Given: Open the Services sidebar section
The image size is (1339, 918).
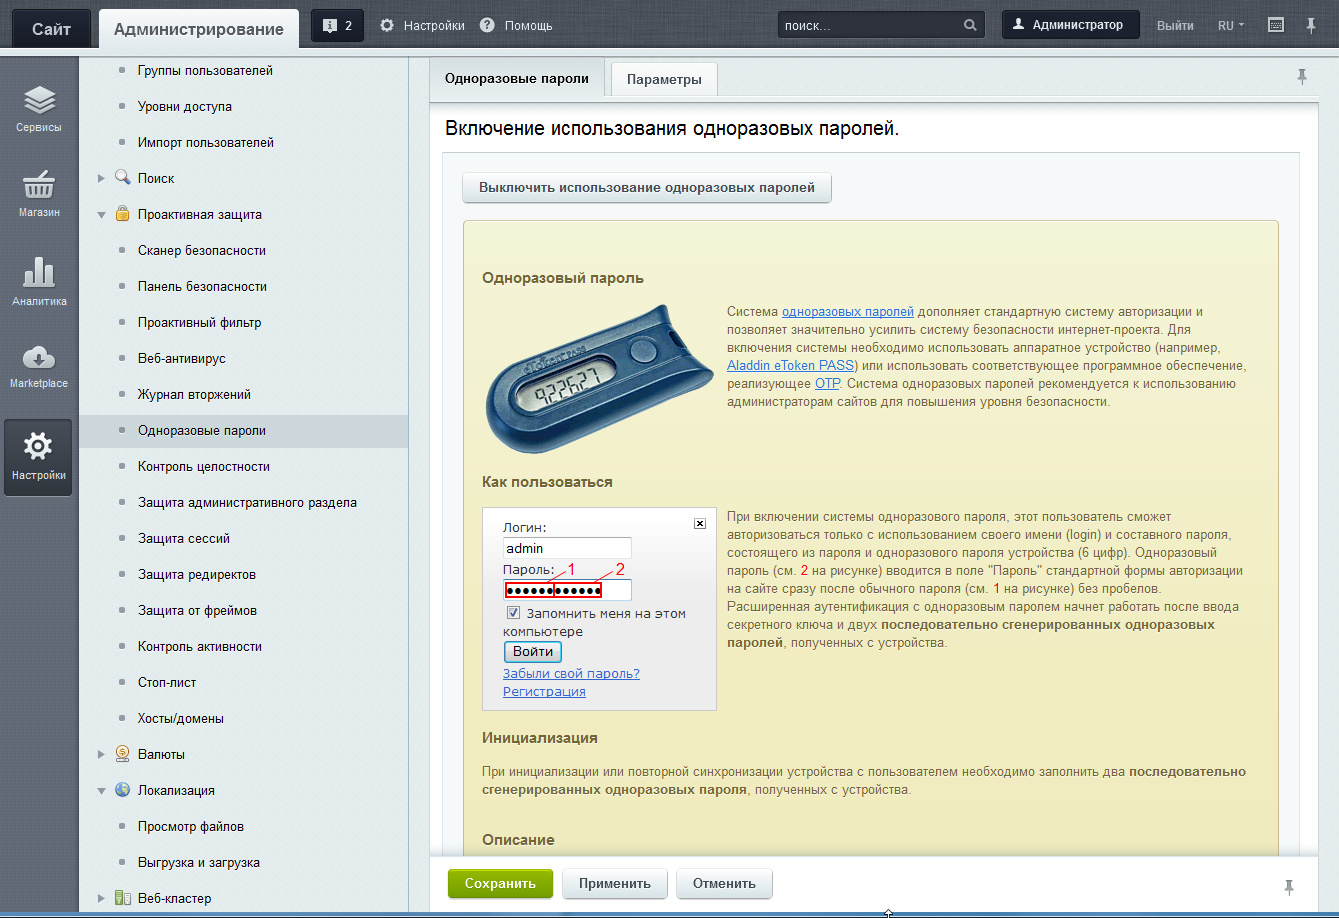Looking at the screenshot, I should [39, 109].
